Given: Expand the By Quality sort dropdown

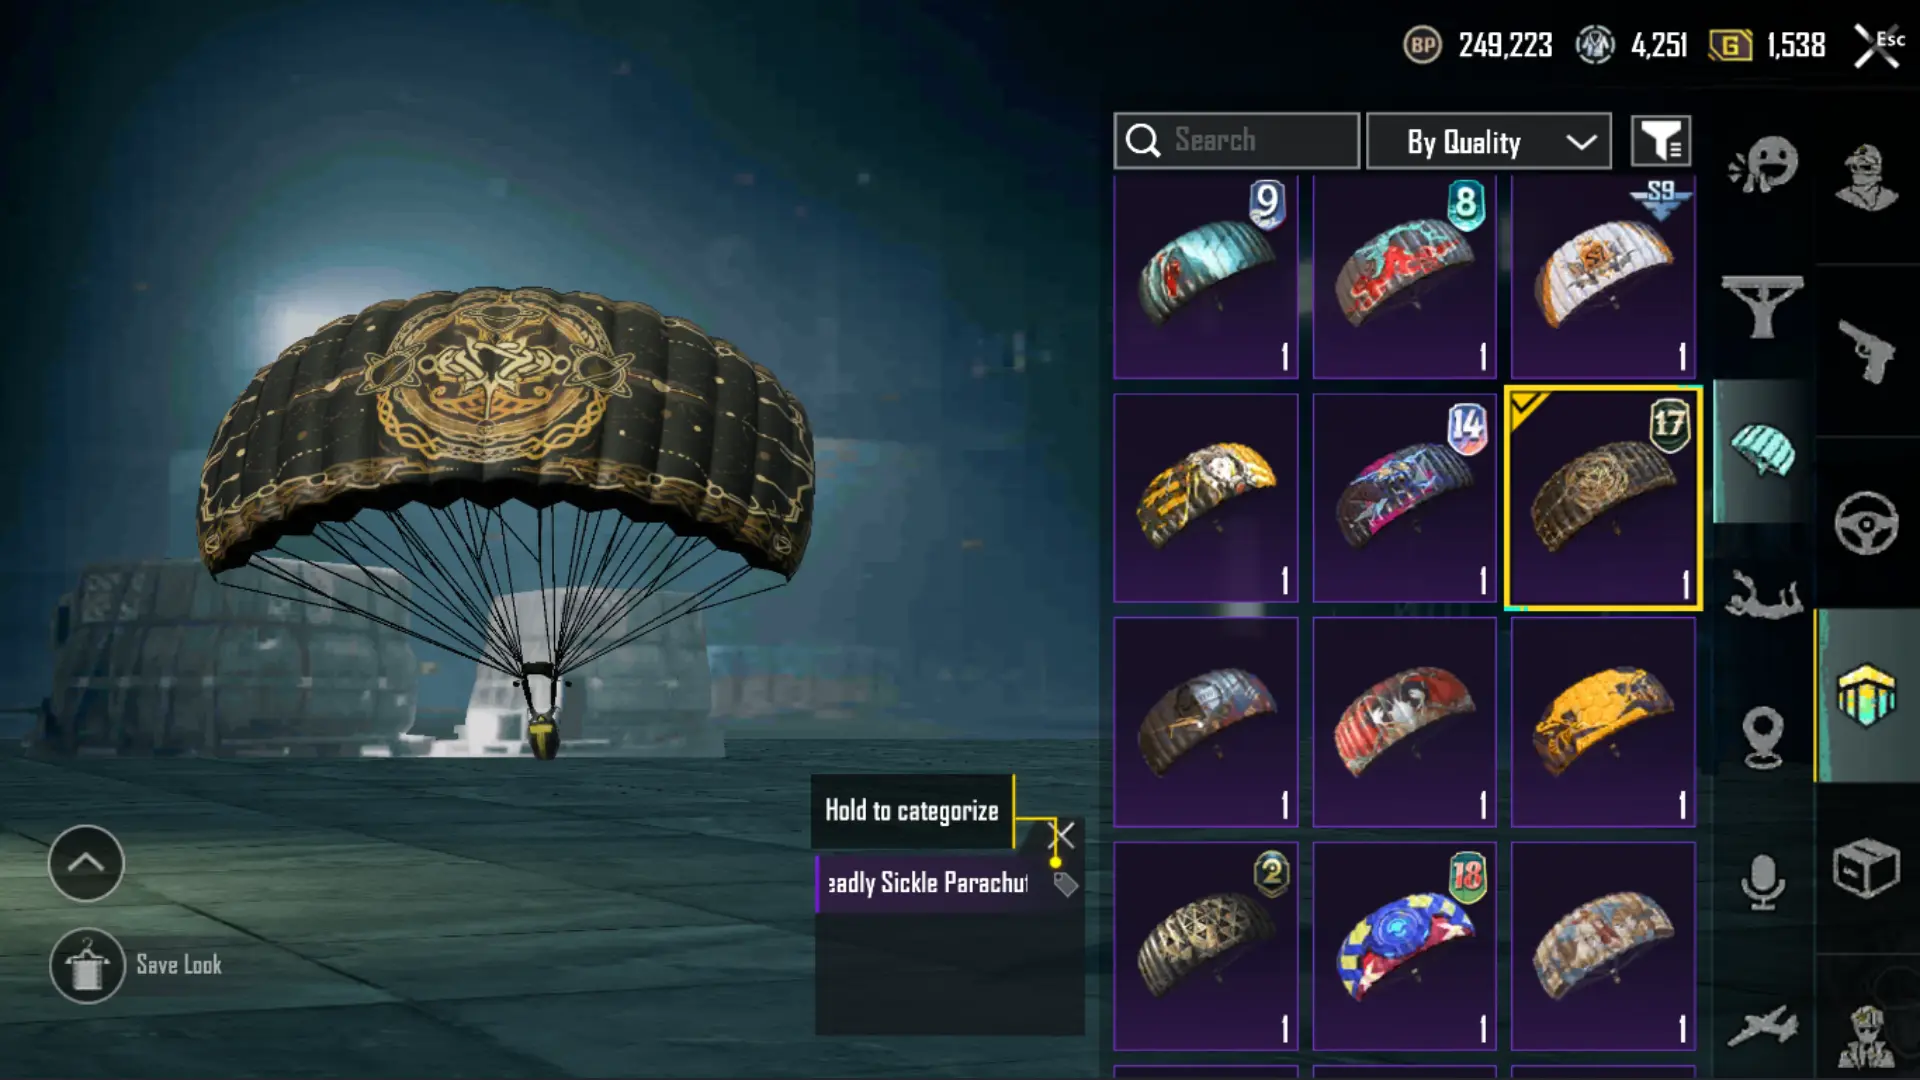Looking at the screenshot, I should click(x=1489, y=141).
